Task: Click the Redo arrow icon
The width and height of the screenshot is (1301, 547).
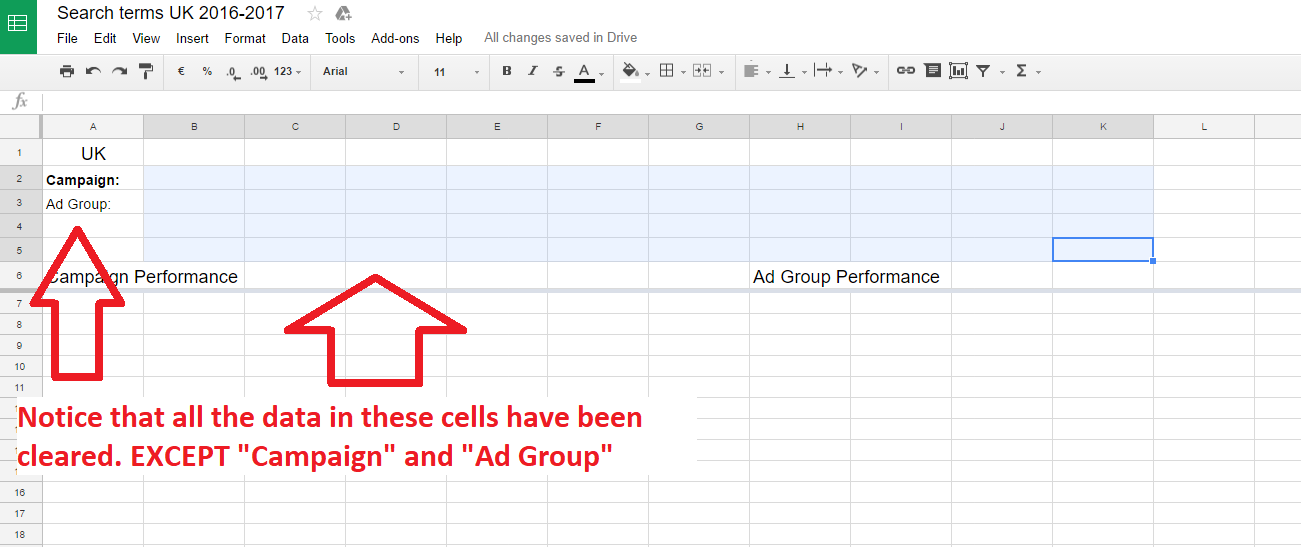Action: (x=119, y=71)
